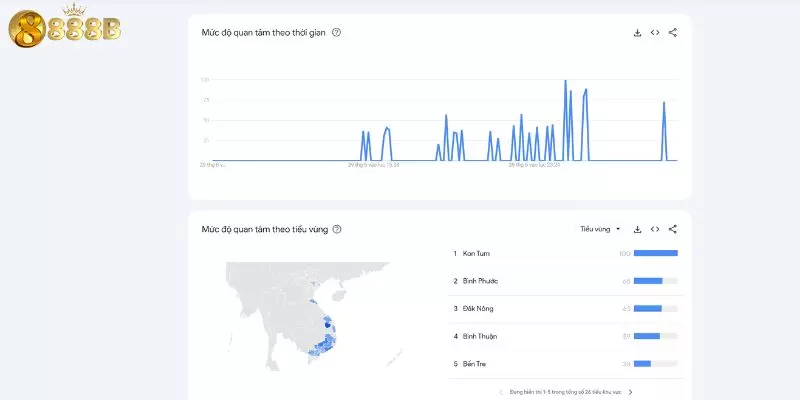This screenshot has width=800, height=400.
Task: Select Bình Phước in the region list
Action: coord(480,281)
